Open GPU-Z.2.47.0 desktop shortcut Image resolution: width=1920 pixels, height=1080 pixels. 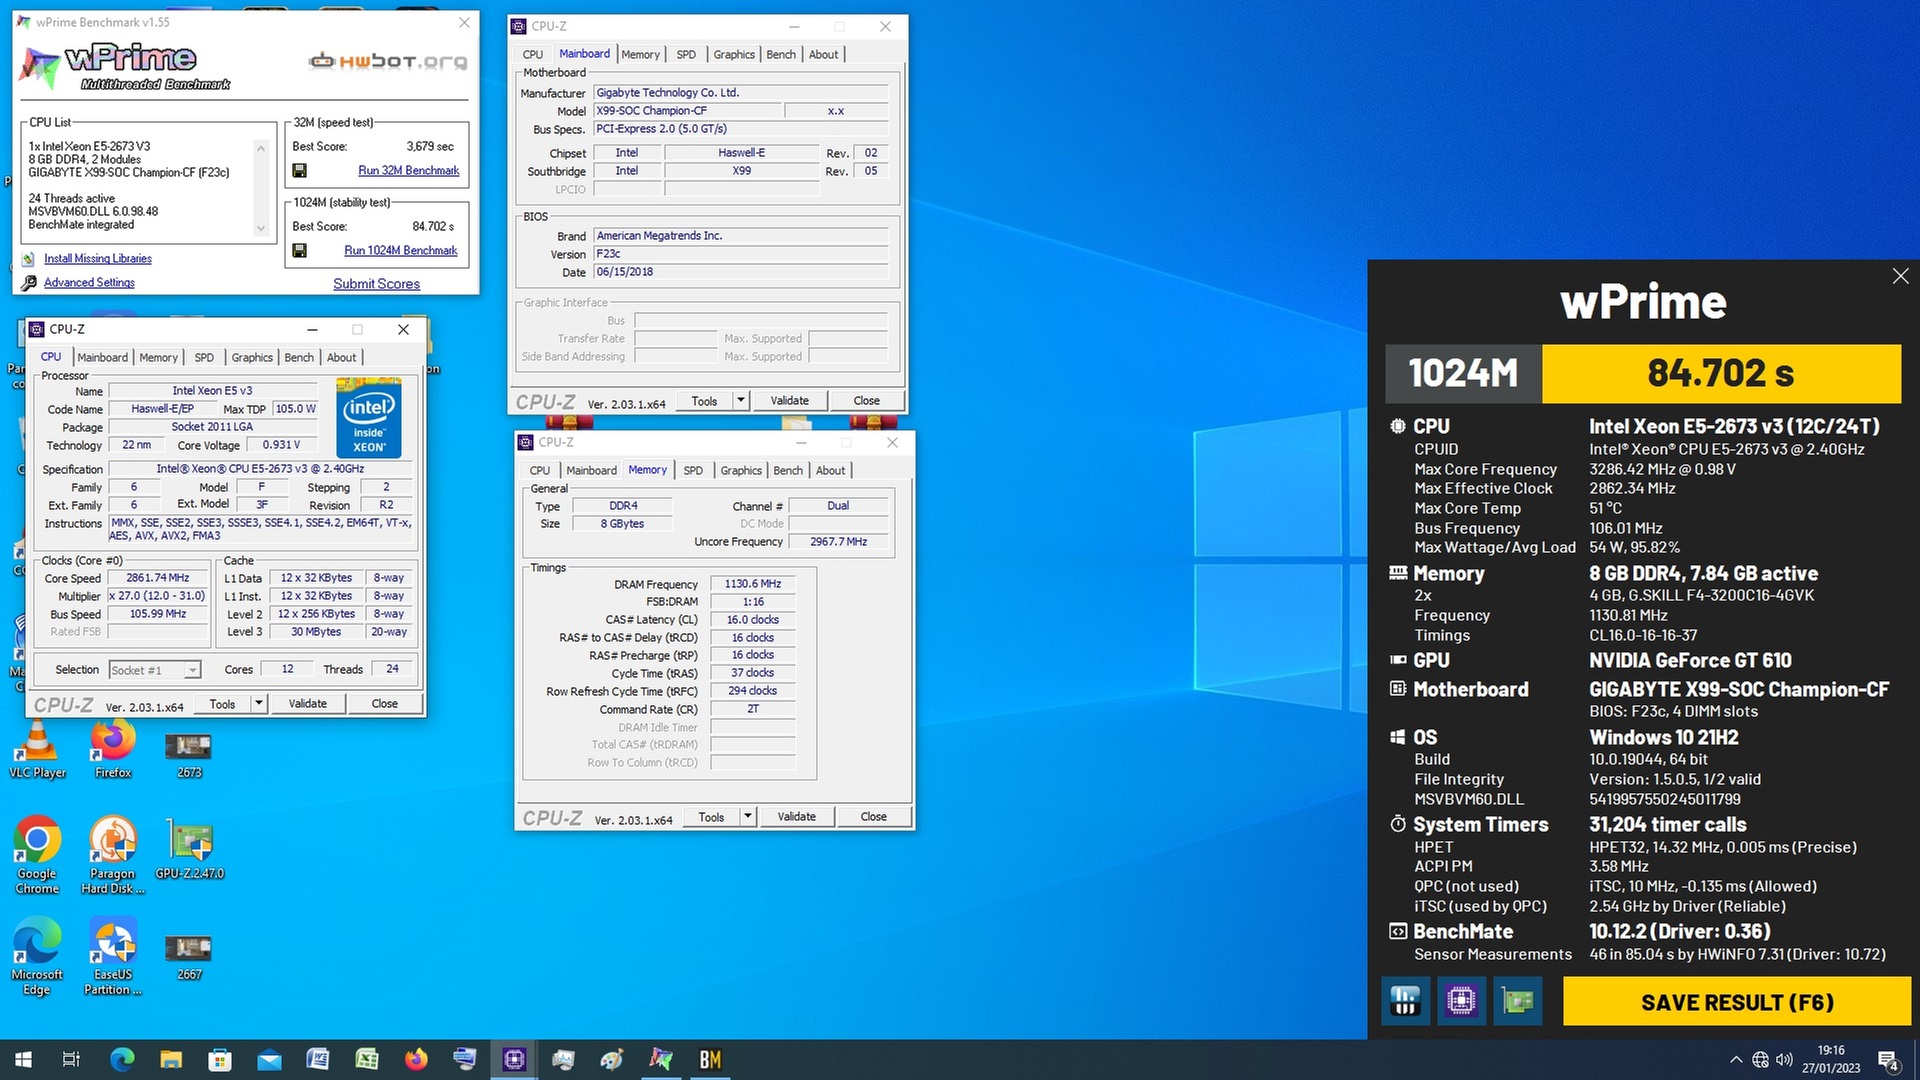(x=189, y=850)
